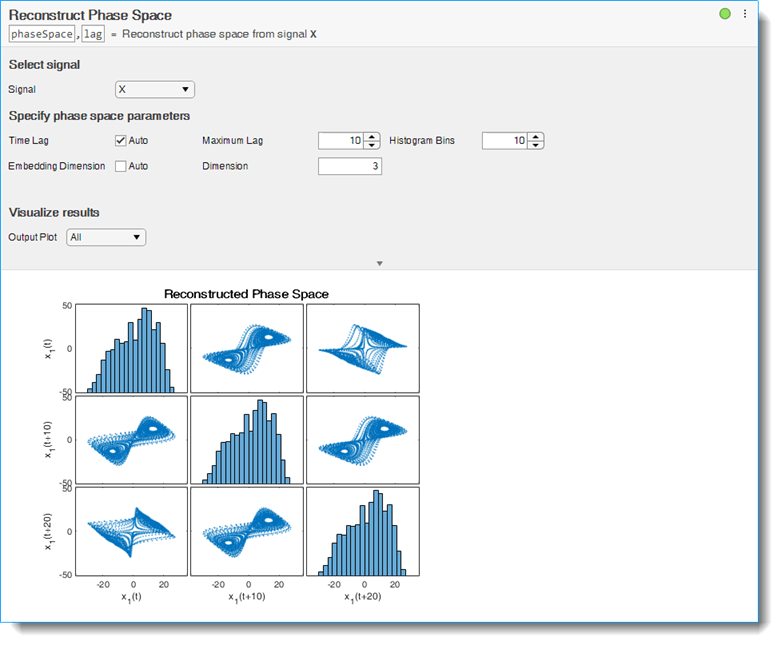This screenshot has width=781, height=645.
Task: Uncheck the Time Lag Auto checkbox
Action: point(121,141)
